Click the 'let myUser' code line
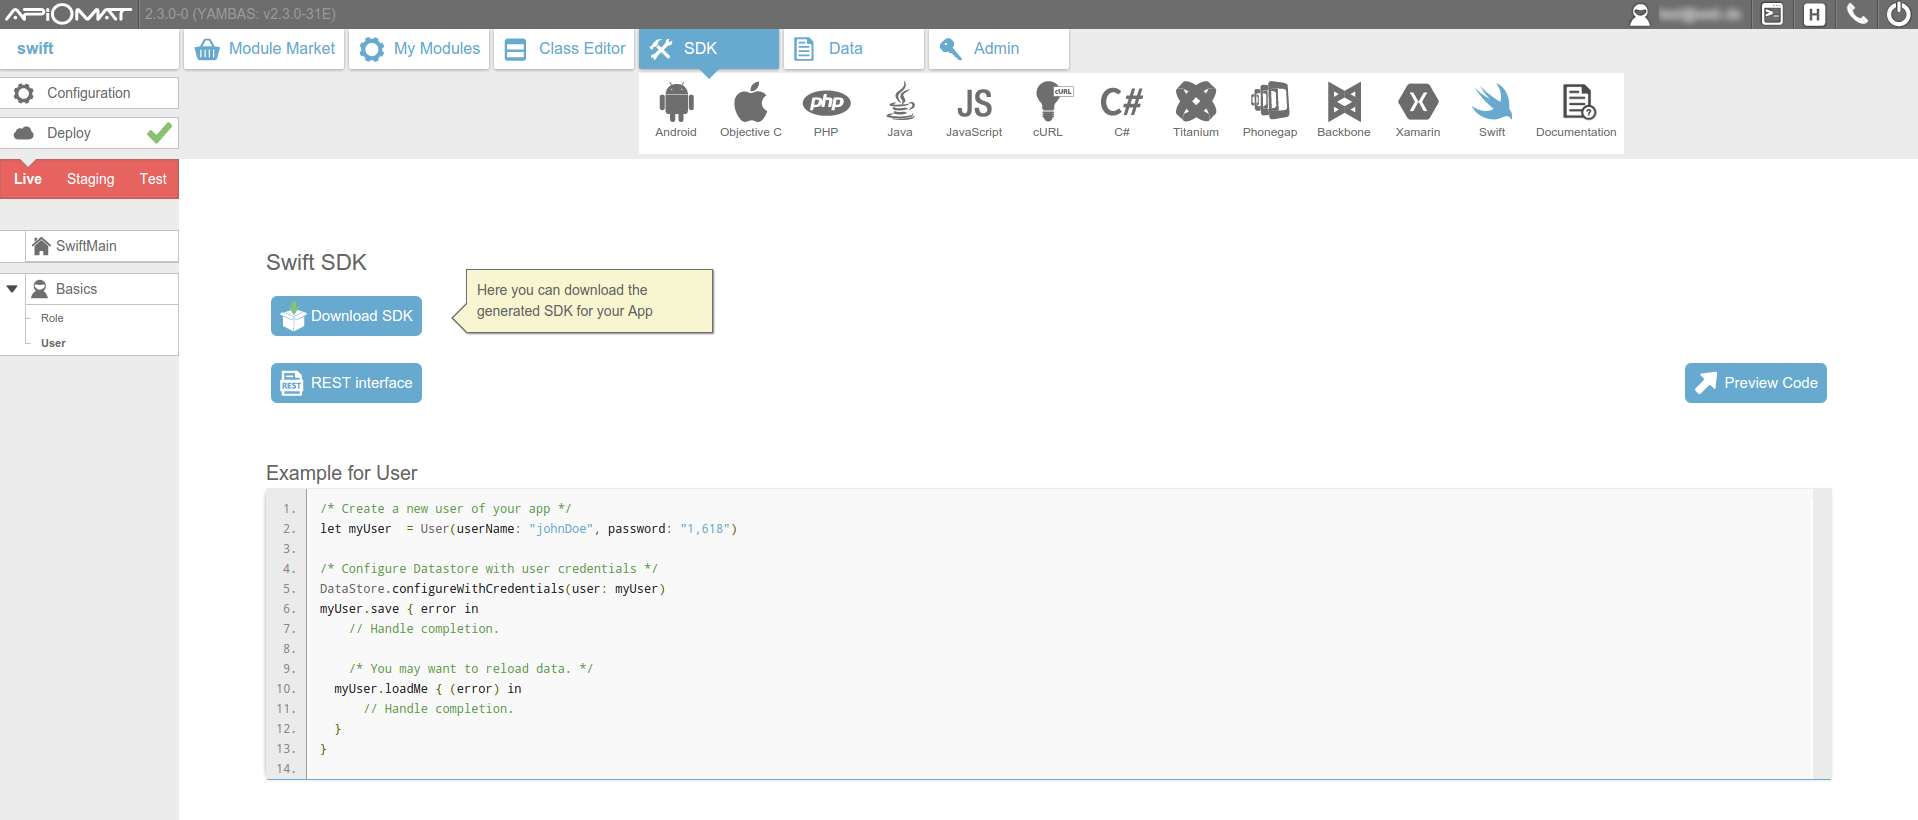 [528, 529]
